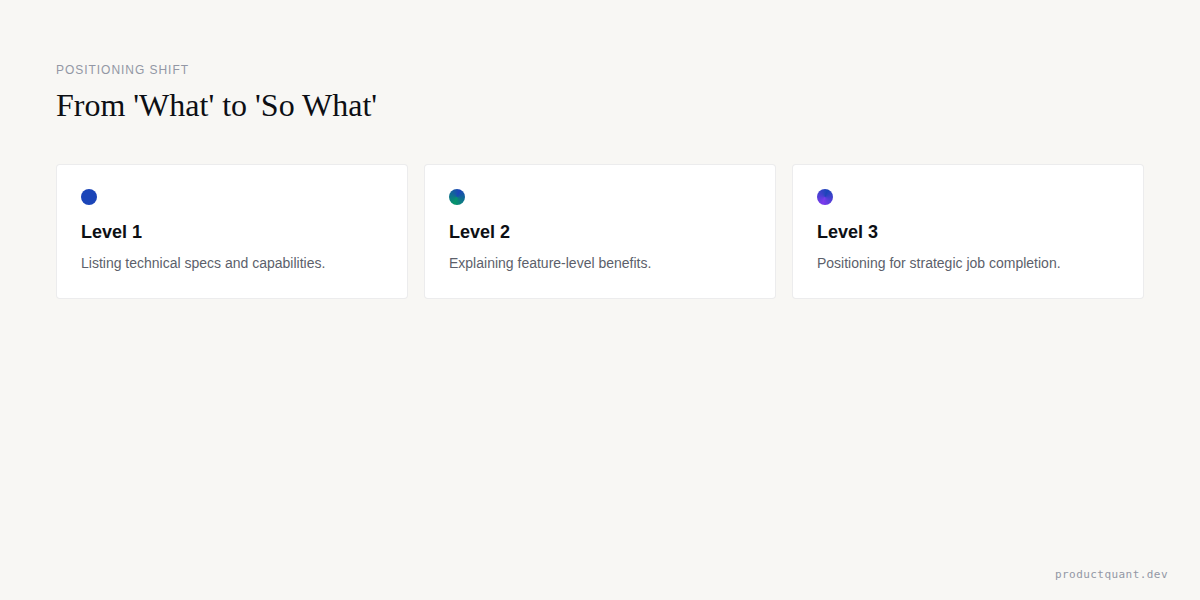Click the purple dot in Level 3 card

click(x=825, y=197)
